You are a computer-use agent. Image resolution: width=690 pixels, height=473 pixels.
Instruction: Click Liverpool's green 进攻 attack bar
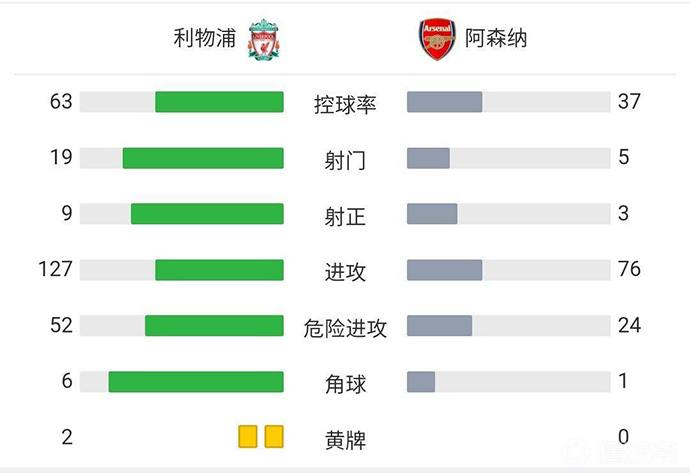[219, 270]
